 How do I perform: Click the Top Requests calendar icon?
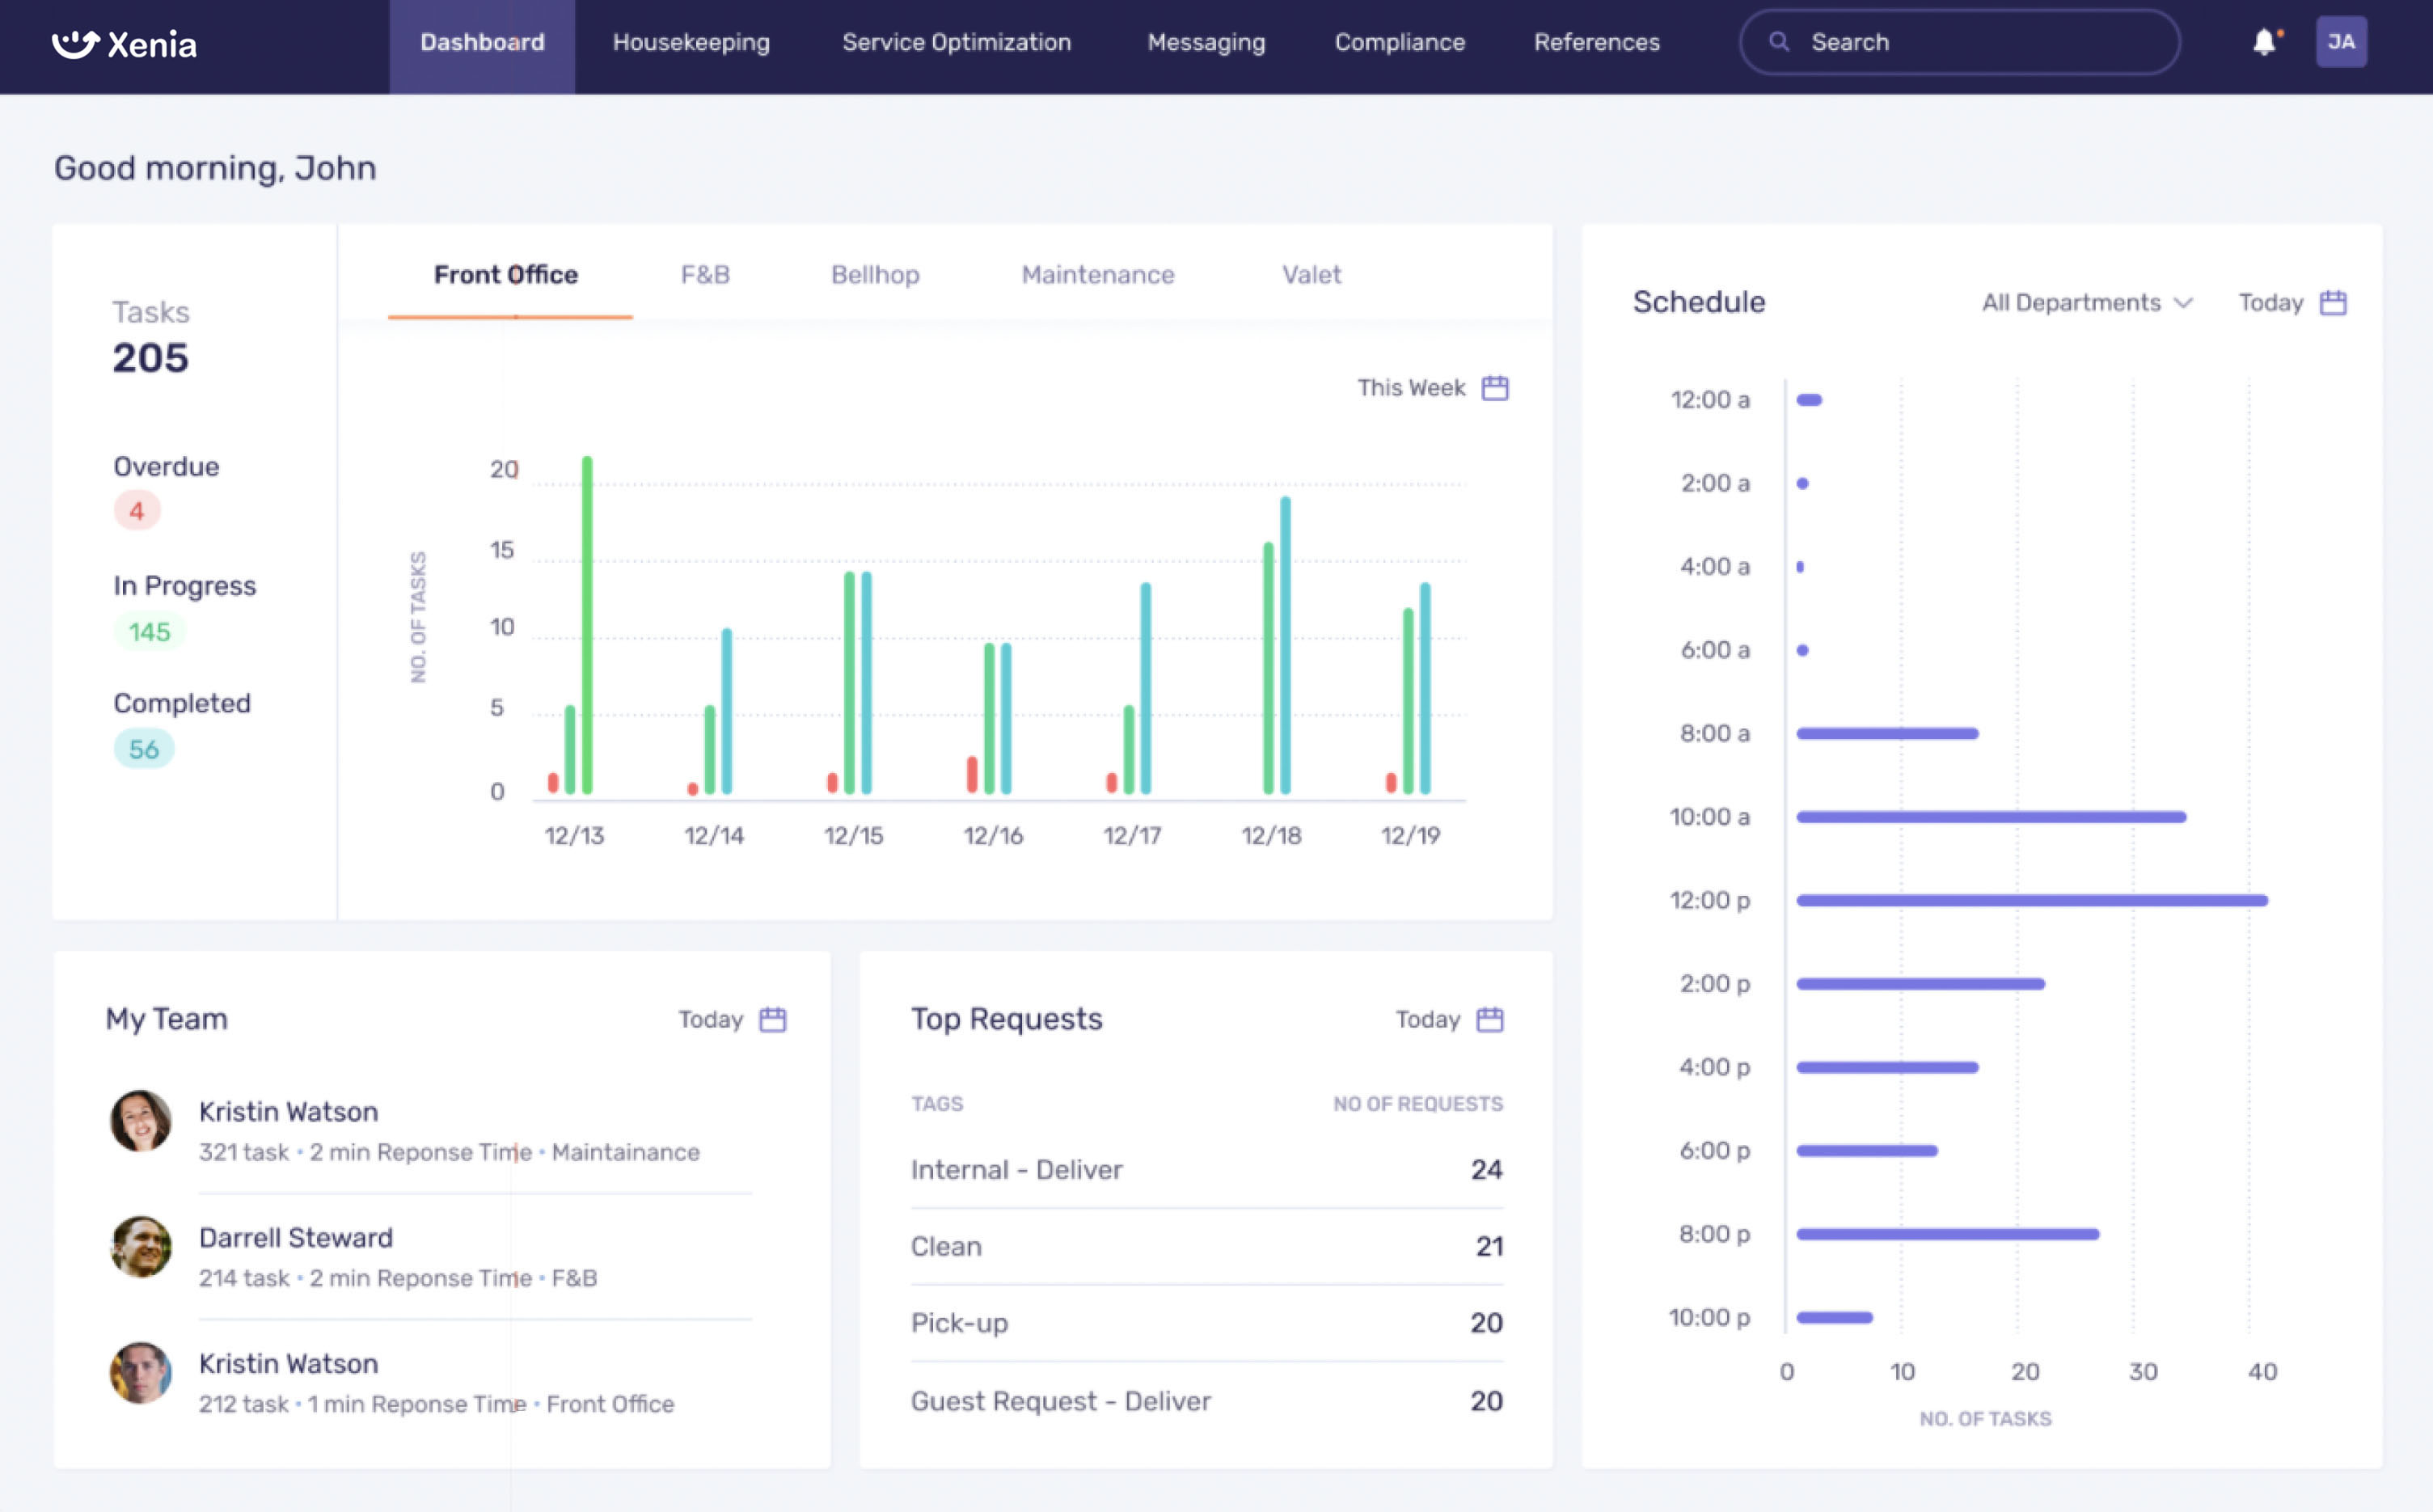coord(1490,1019)
